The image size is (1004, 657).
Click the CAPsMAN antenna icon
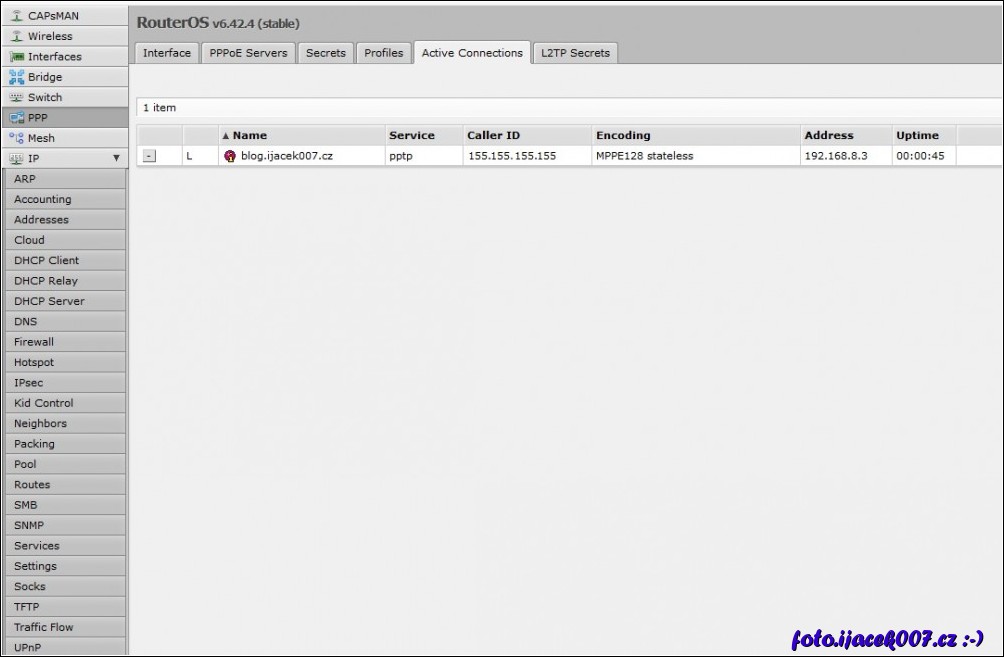point(16,16)
